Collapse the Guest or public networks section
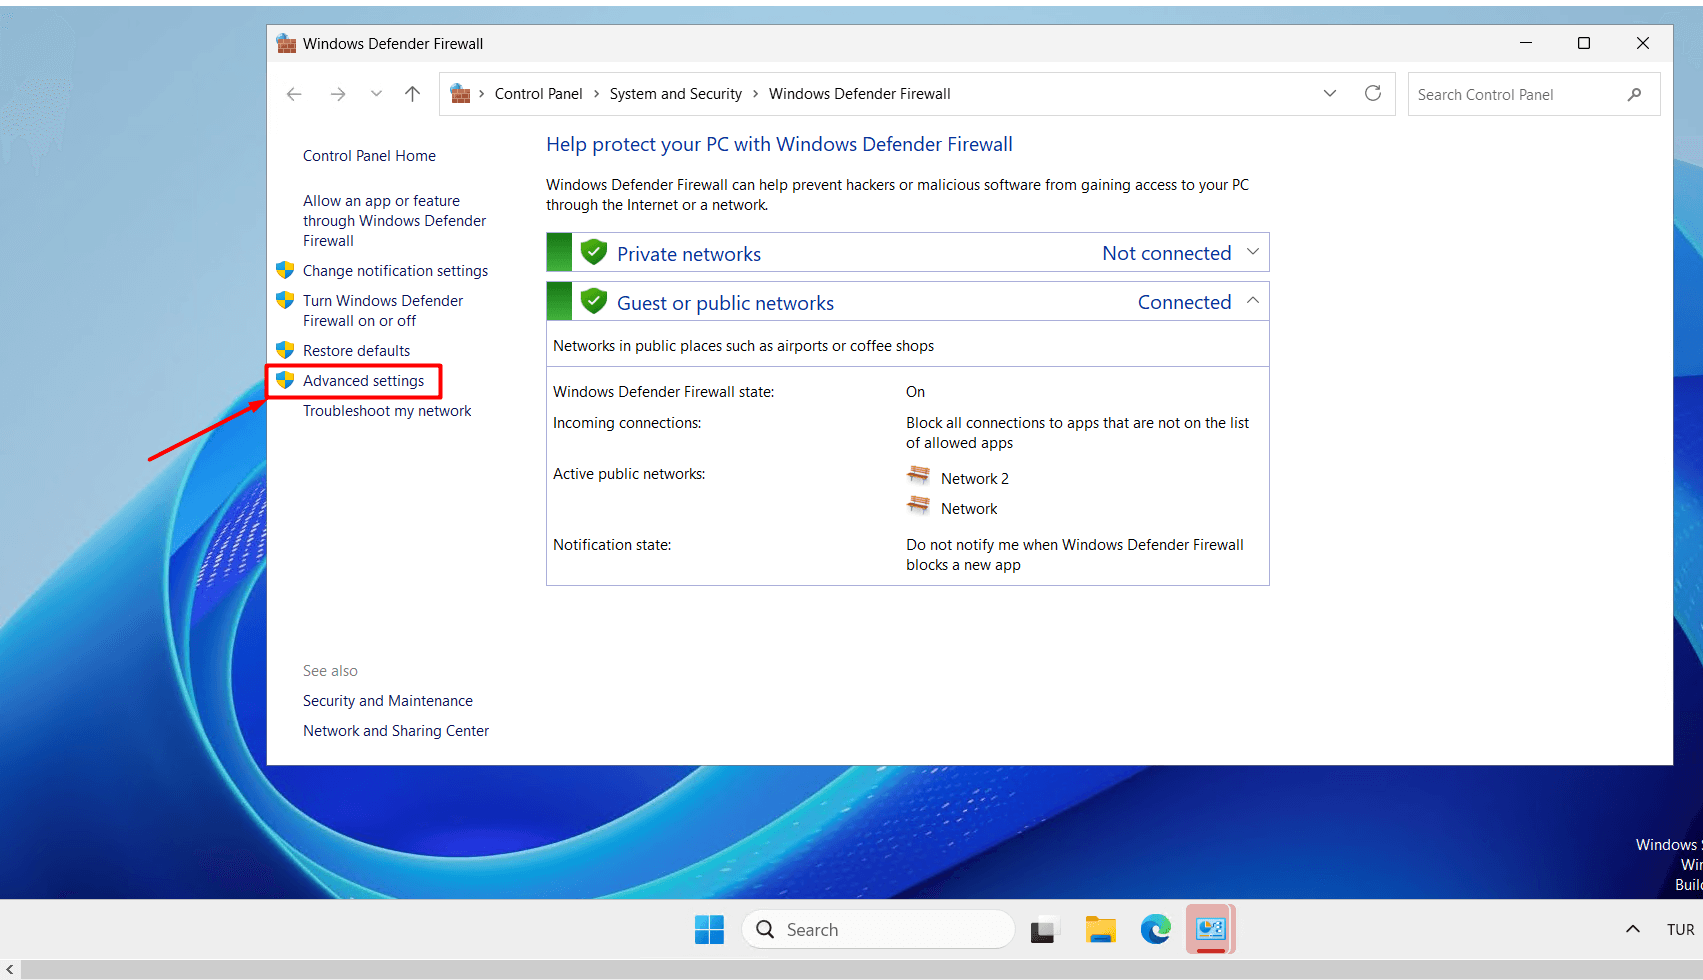 tap(1252, 301)
